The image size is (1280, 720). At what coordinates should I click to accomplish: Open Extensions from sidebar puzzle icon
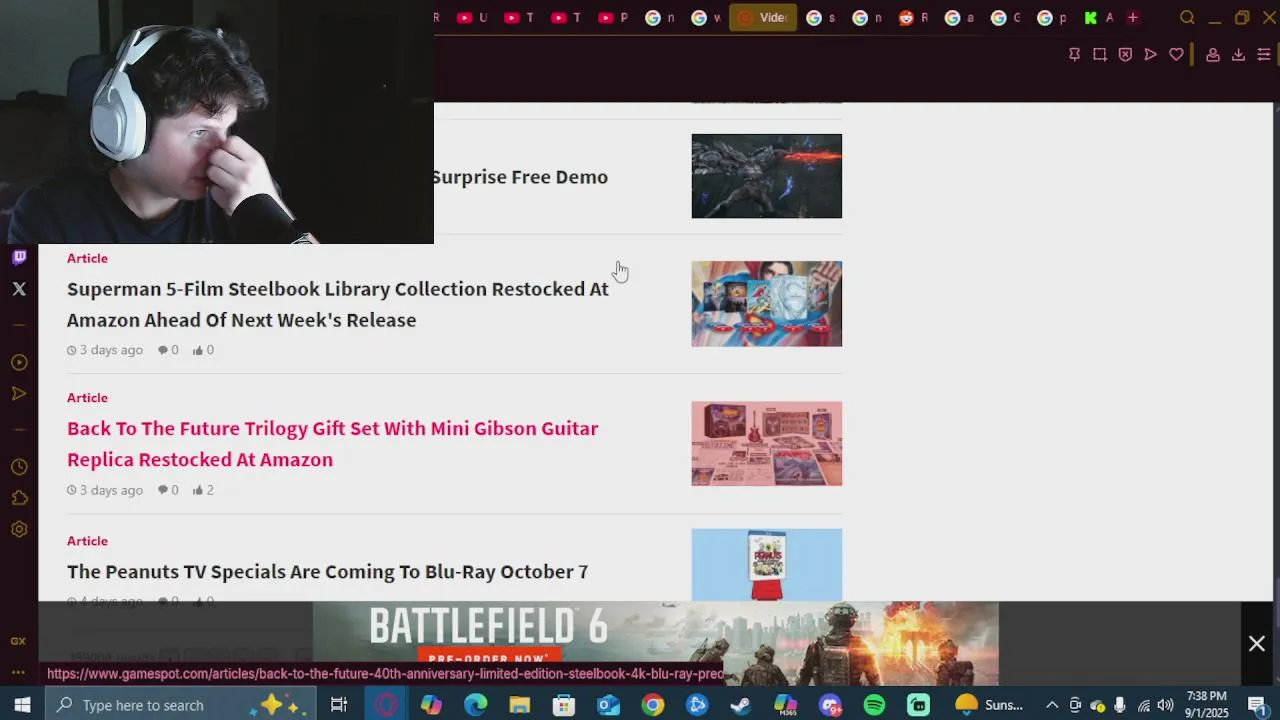click(19, 498)
